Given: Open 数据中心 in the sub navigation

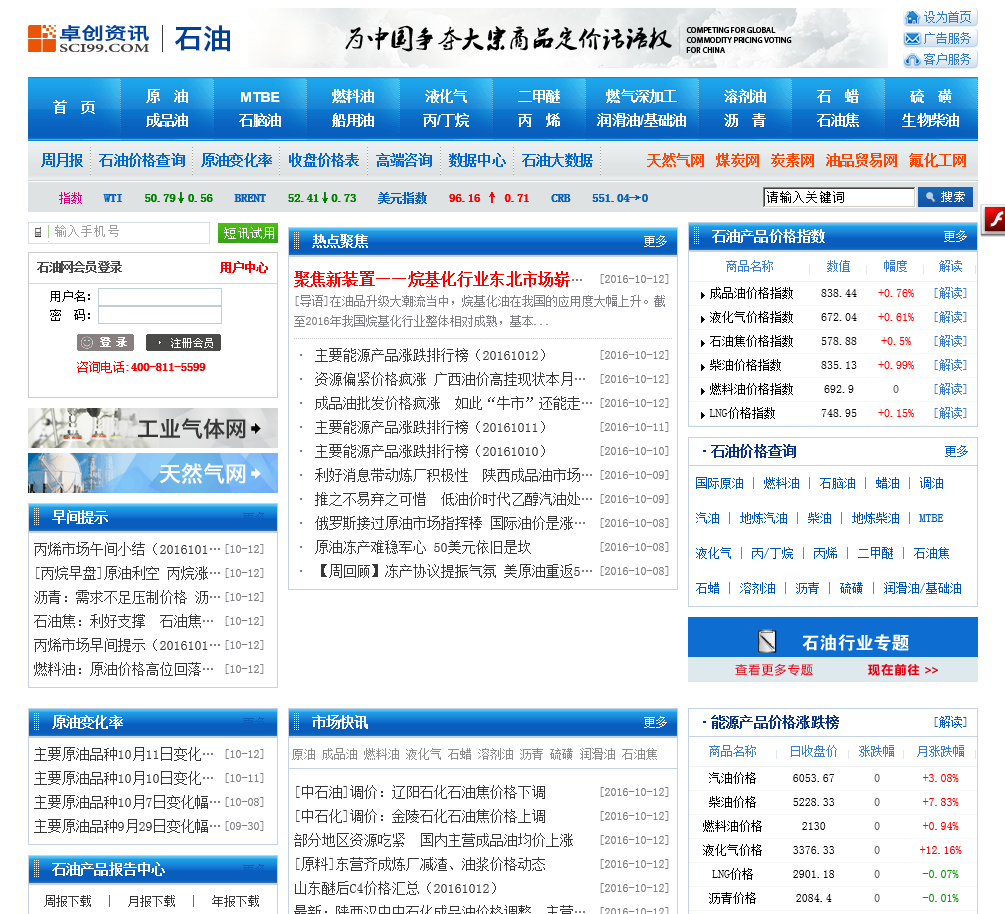Looking at the screenshot, I should click(477, 160).
